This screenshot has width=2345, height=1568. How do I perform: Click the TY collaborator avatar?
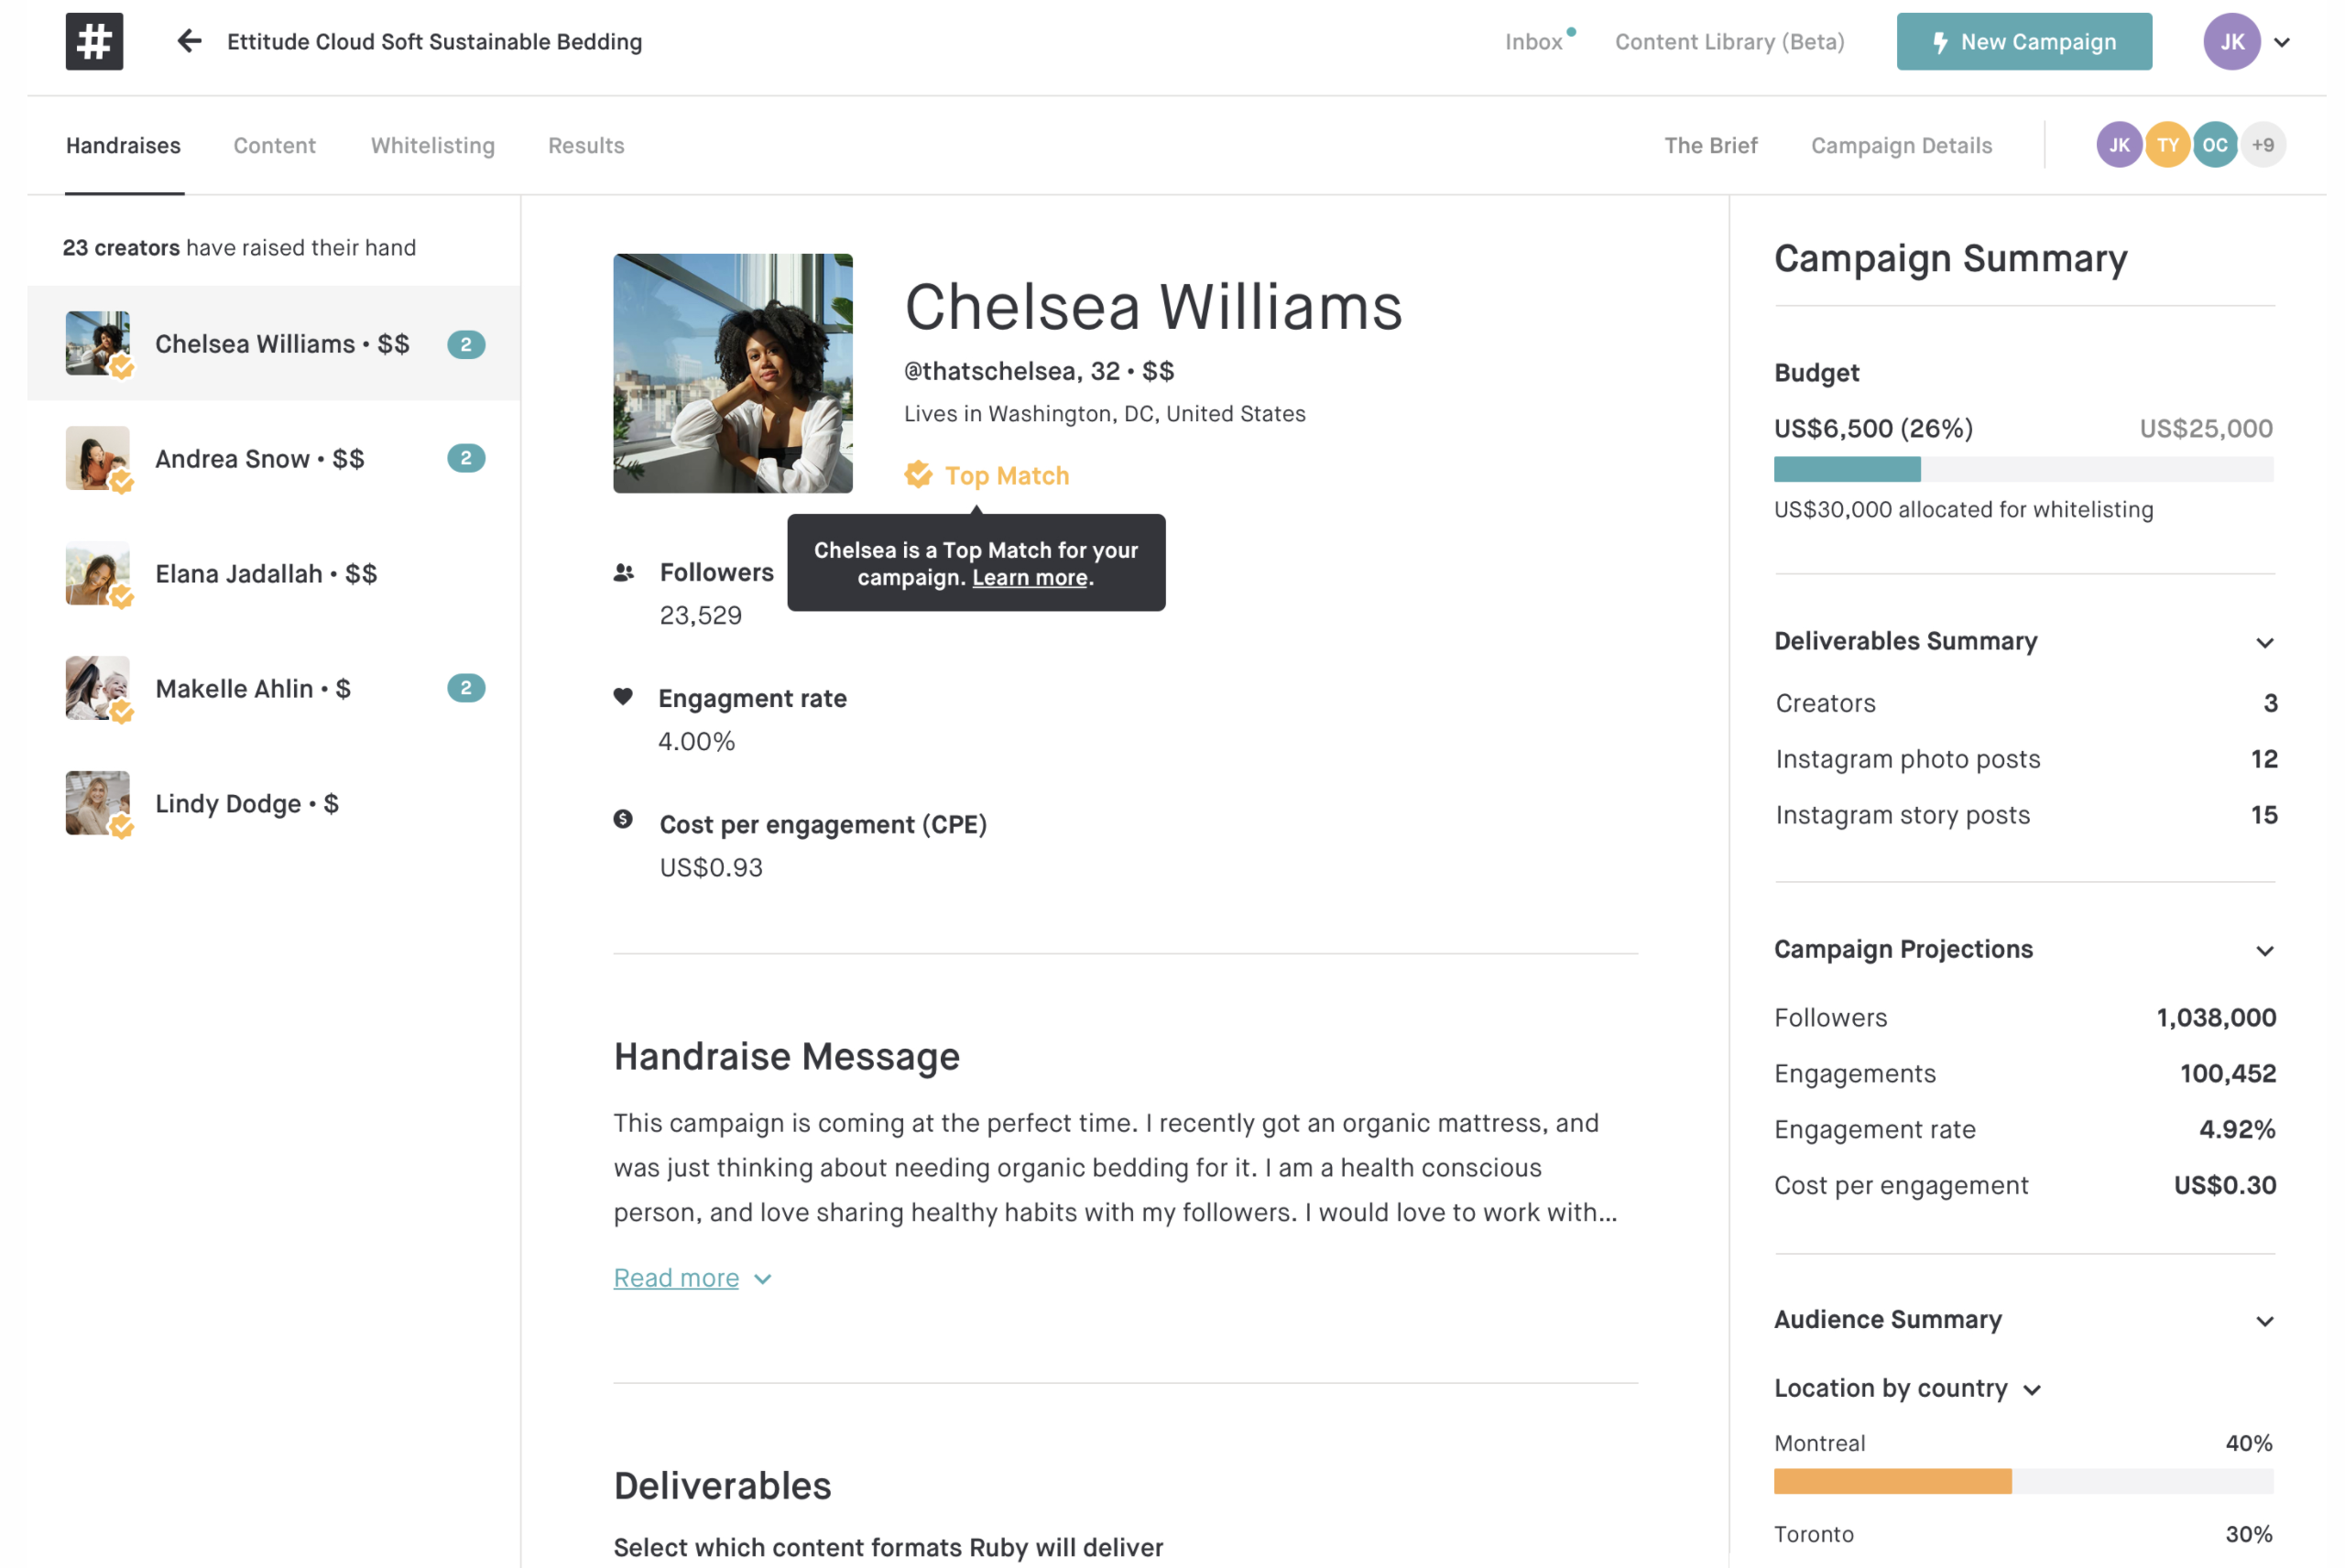(2166, 145)
